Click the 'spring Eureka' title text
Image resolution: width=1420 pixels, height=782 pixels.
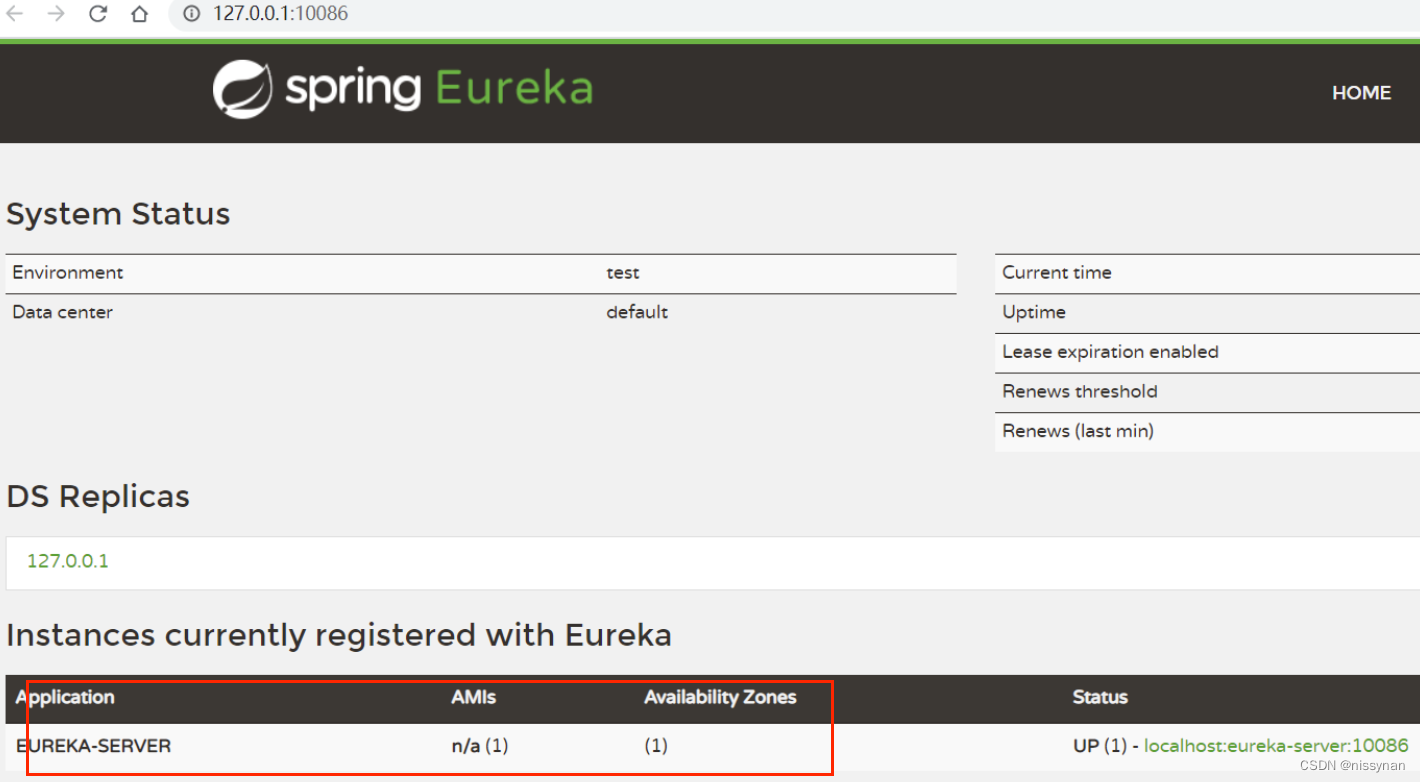[439, 89]
